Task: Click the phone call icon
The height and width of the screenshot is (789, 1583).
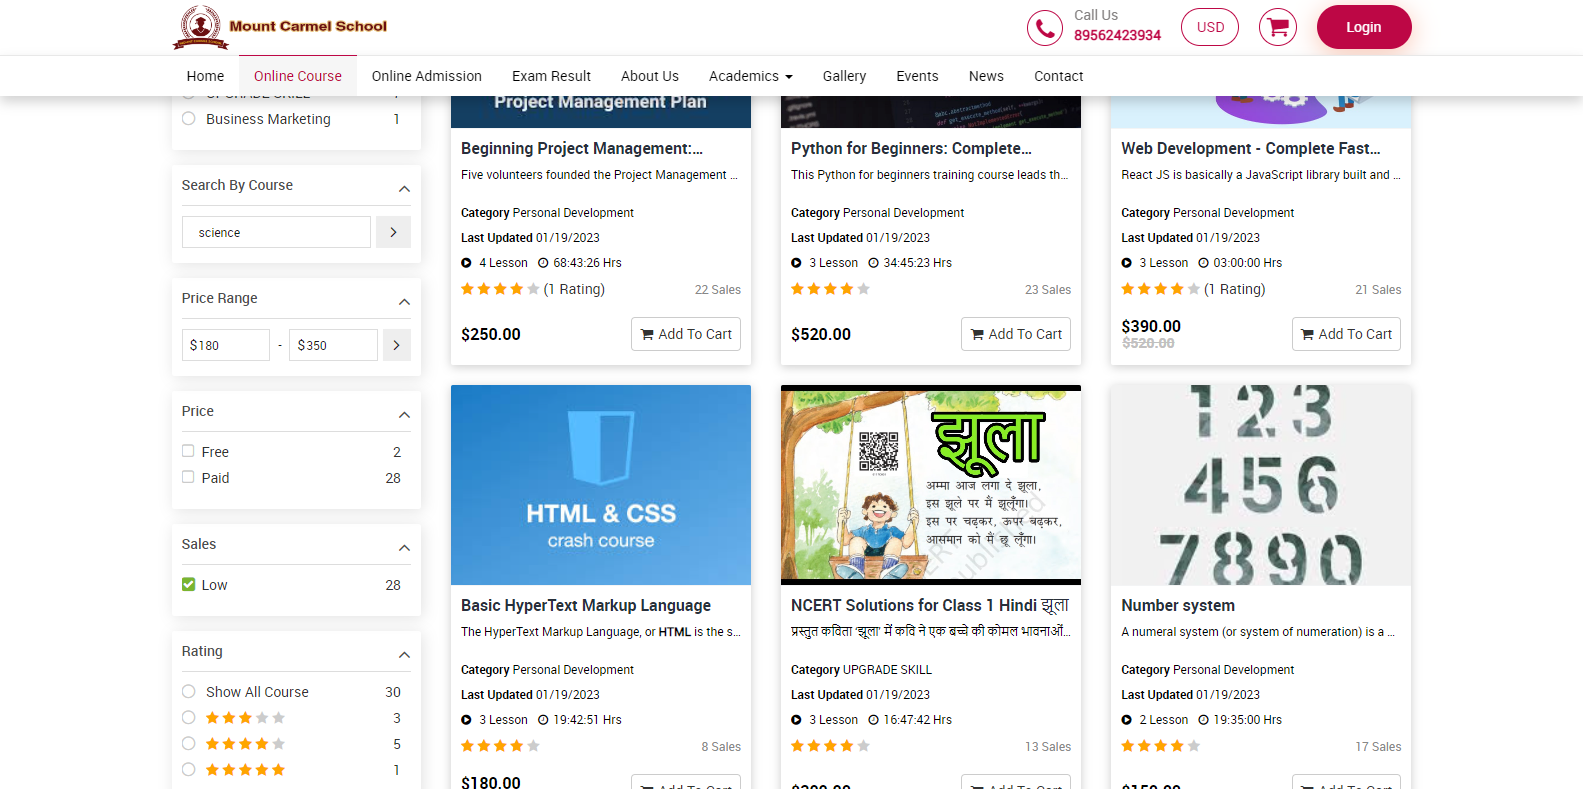Action: [1044, 28]
